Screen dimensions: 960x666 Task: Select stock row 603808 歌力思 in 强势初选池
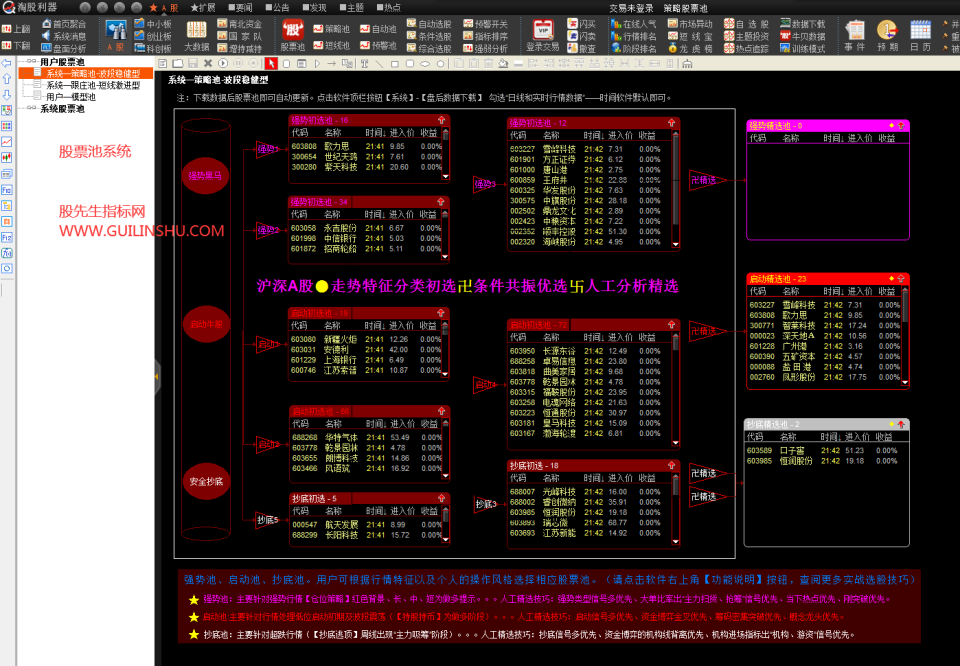point(366,146)
